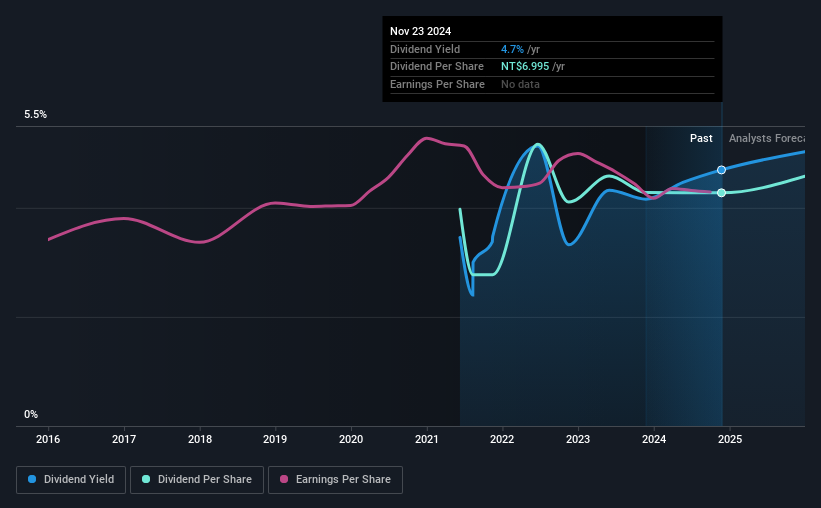Click the Nov 23 2024 tooltip date
The image size is (821, 508).
pos(420,31)
